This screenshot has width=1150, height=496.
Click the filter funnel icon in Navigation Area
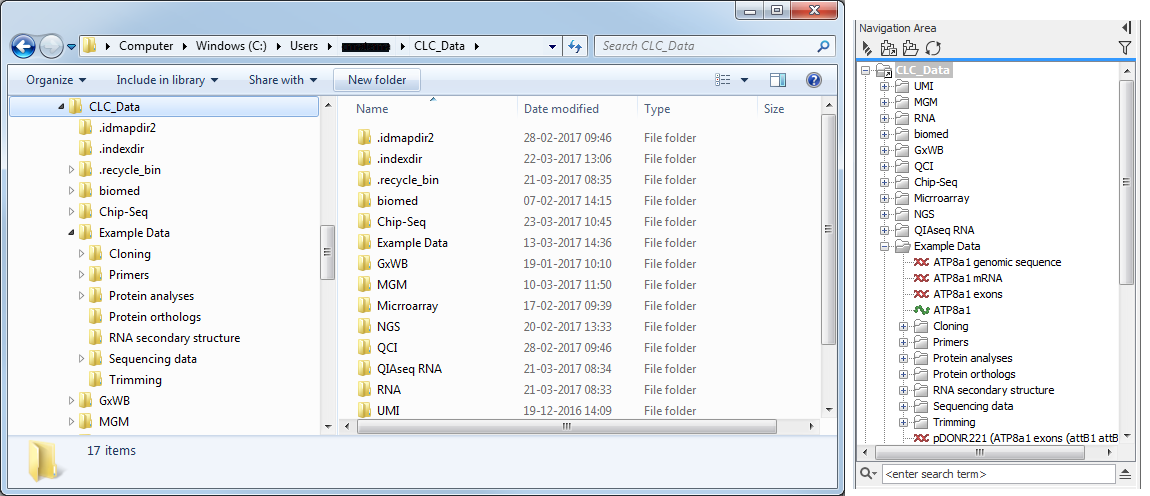1125,48
